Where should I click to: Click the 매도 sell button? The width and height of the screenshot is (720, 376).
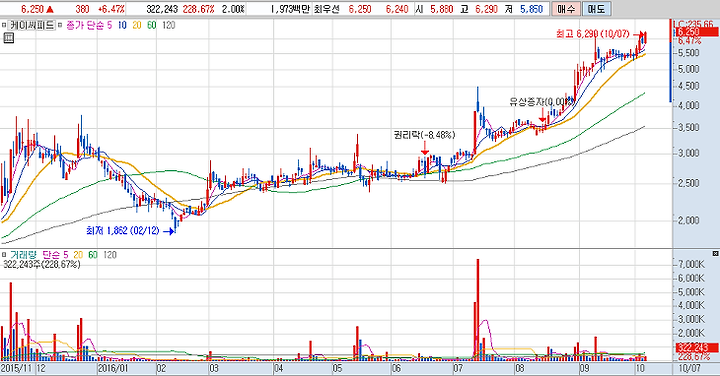tap(596, 9)
